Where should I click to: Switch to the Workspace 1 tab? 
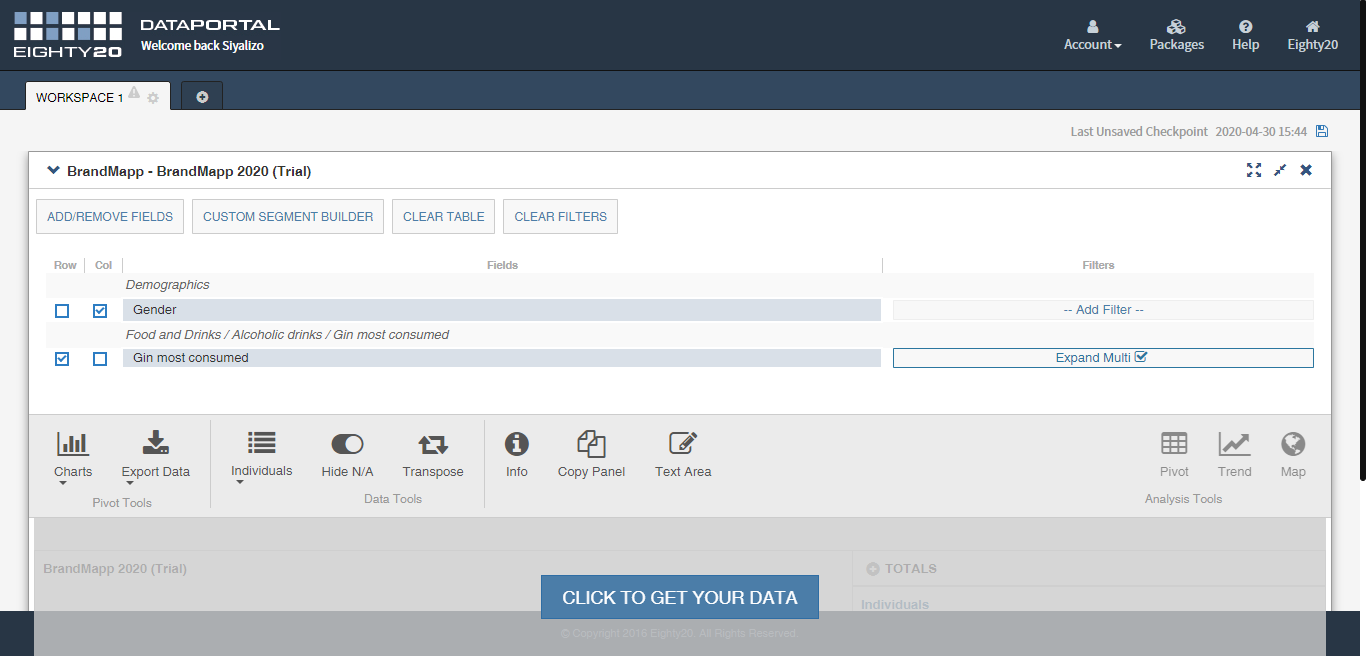point(80,98)
